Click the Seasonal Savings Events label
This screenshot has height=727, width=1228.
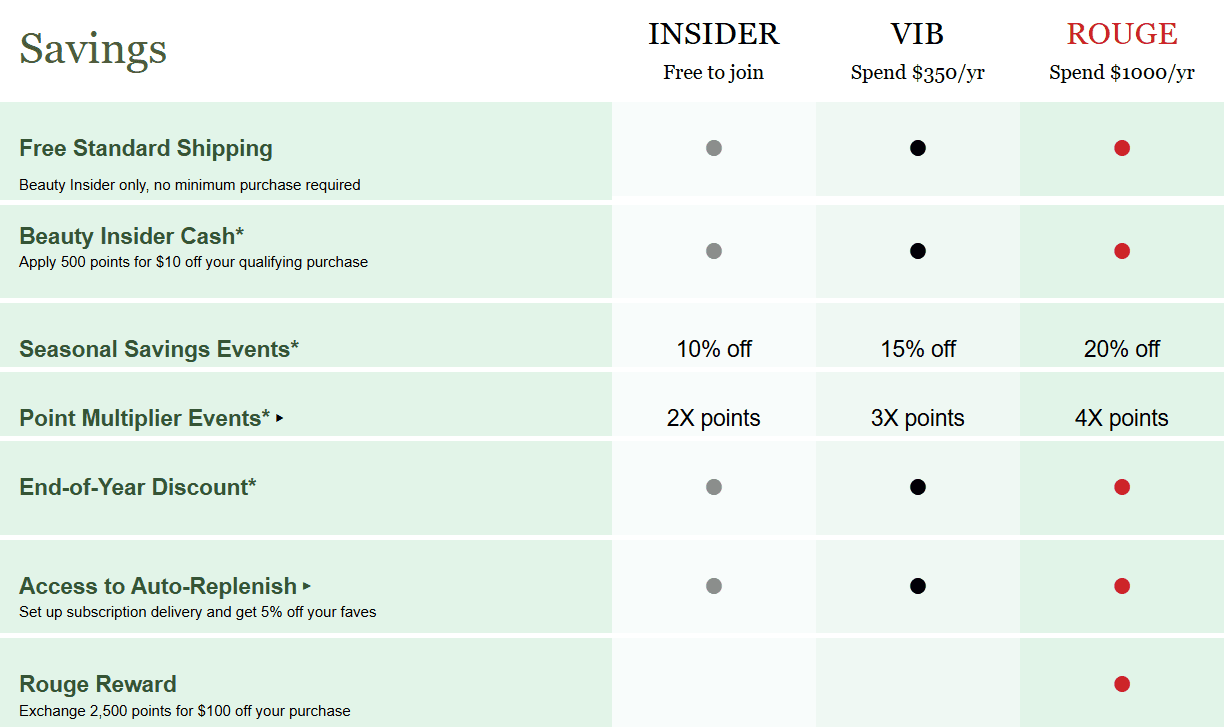(x=159, y=349)
